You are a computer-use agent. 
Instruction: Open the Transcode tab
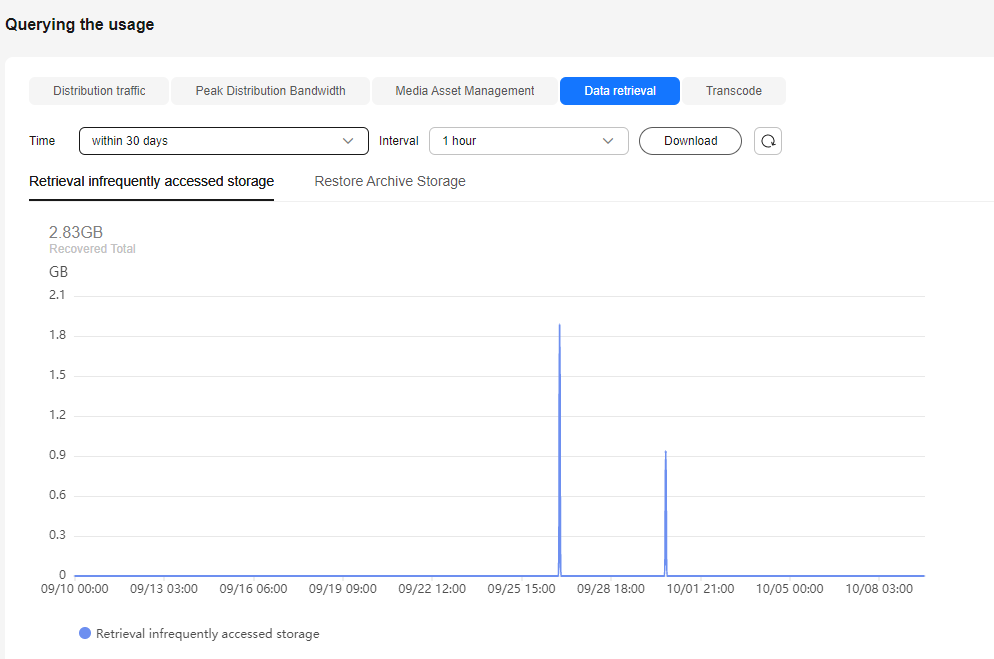click(733, 91)
